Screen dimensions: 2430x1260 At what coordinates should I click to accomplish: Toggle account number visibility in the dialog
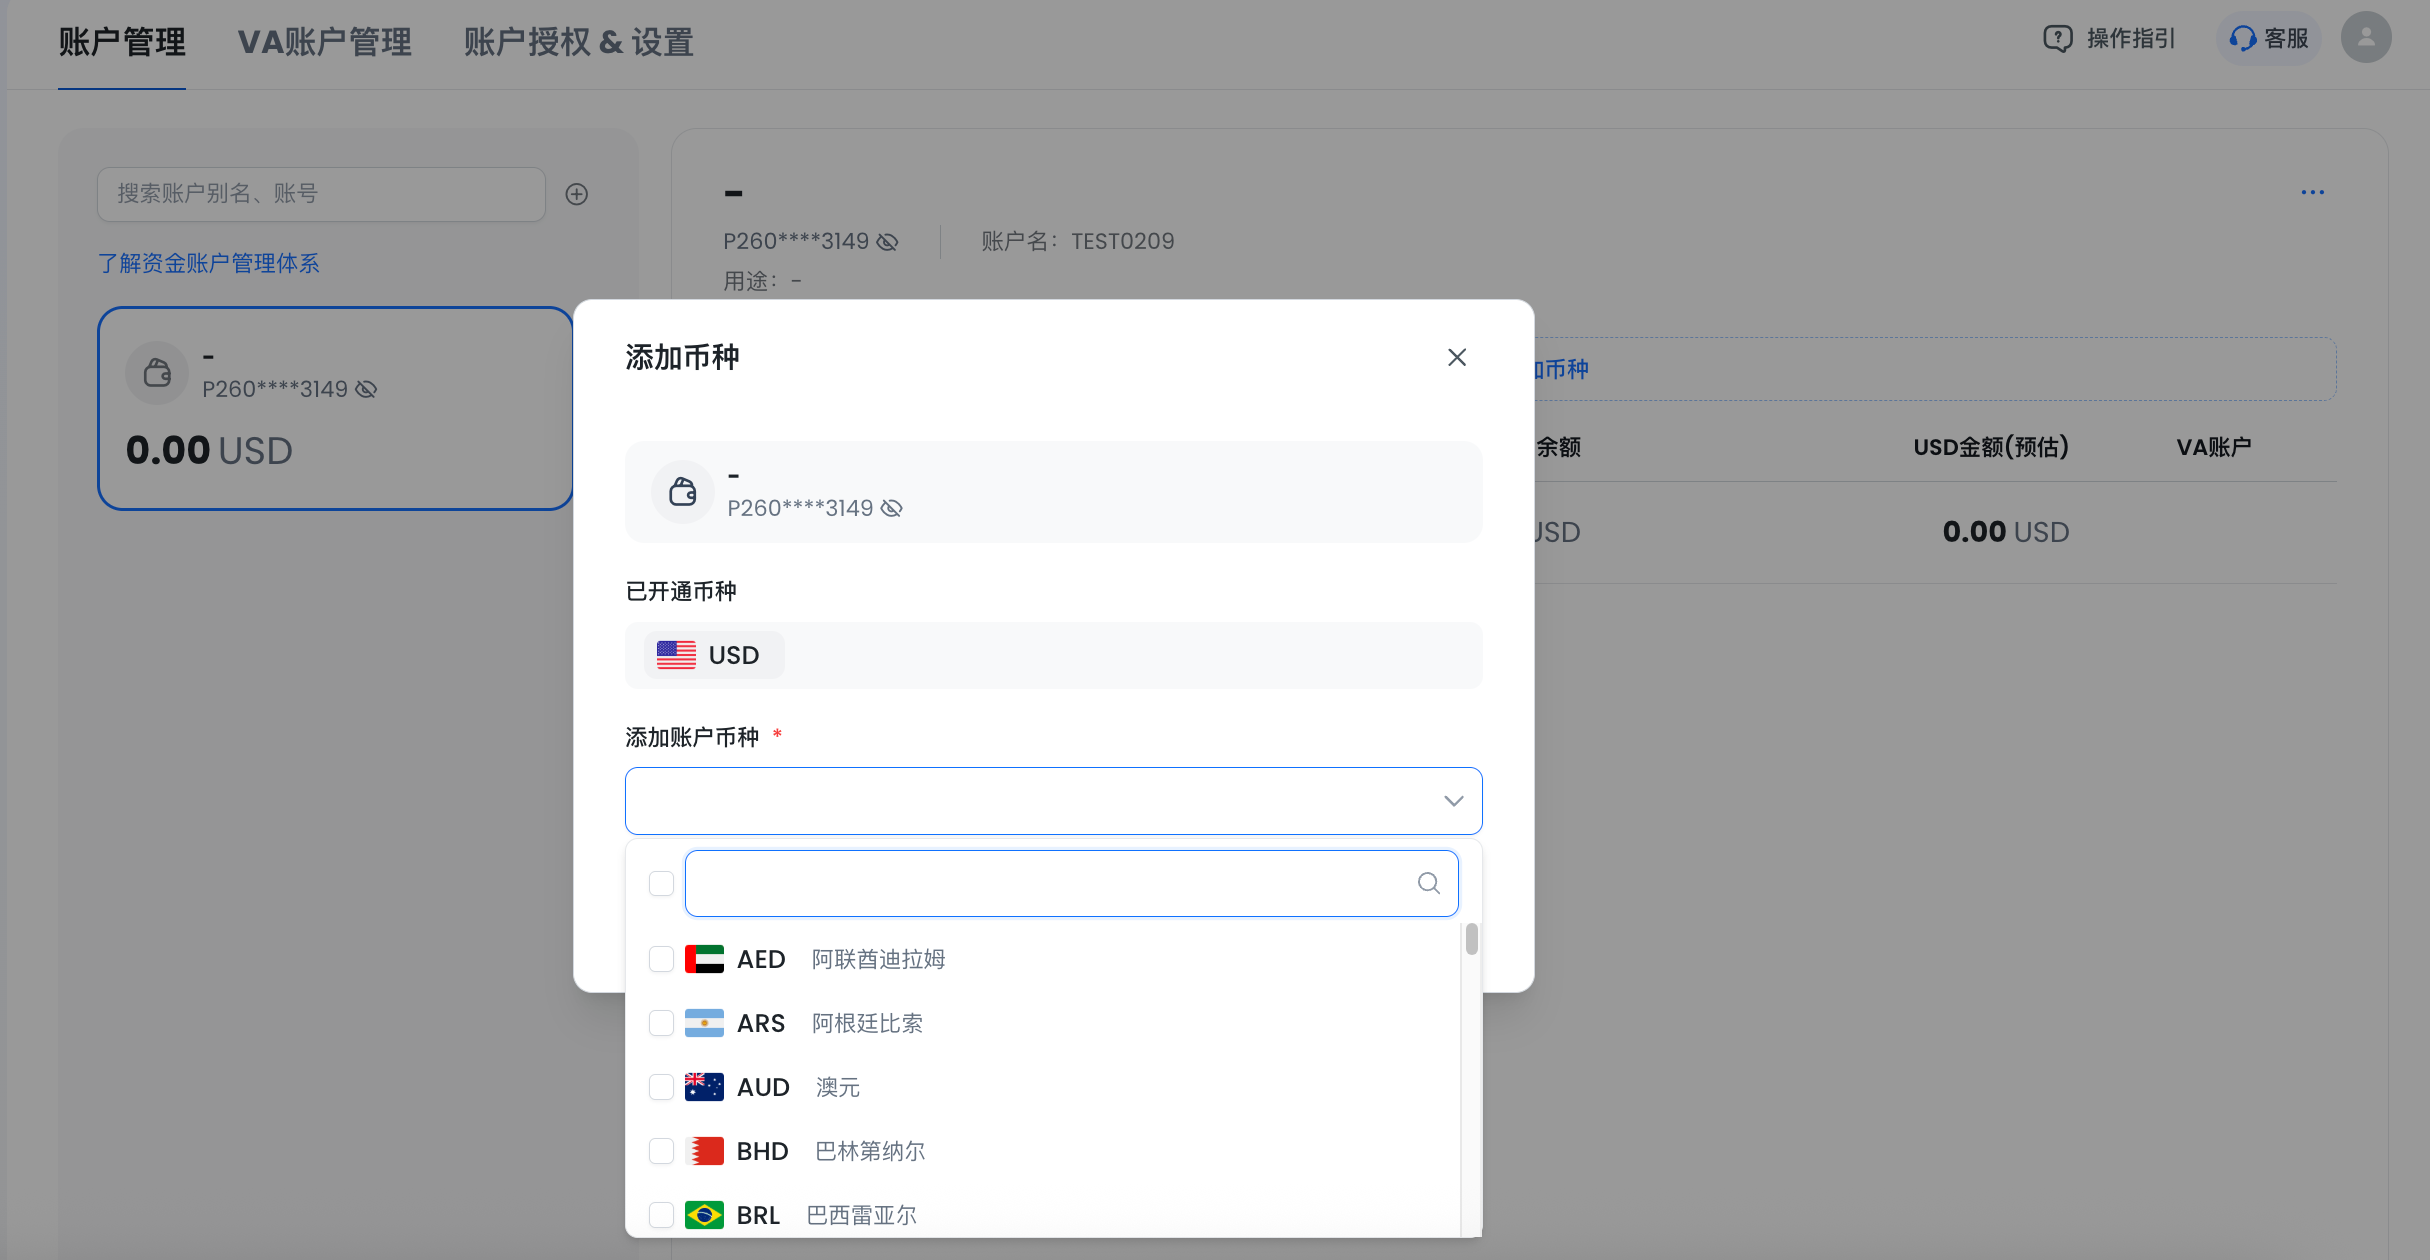pos(892,509)
